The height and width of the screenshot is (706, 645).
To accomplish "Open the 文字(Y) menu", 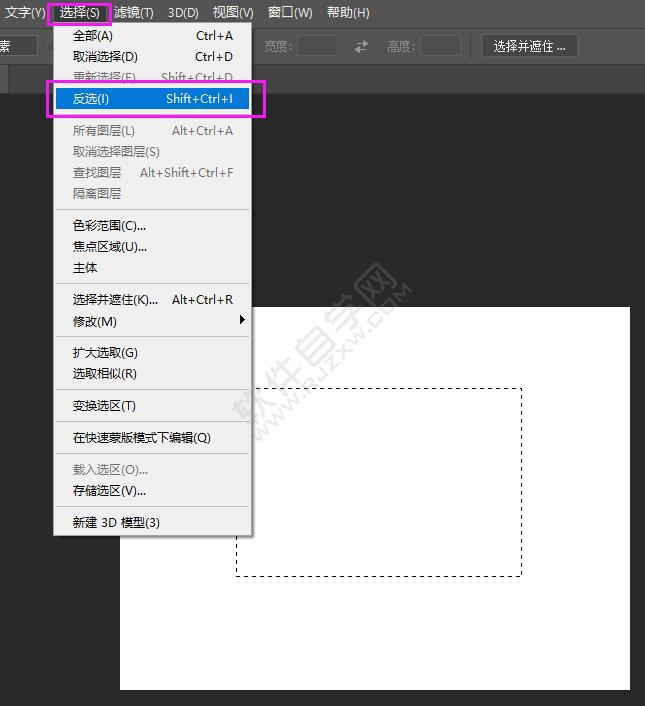I will (25, 13).
